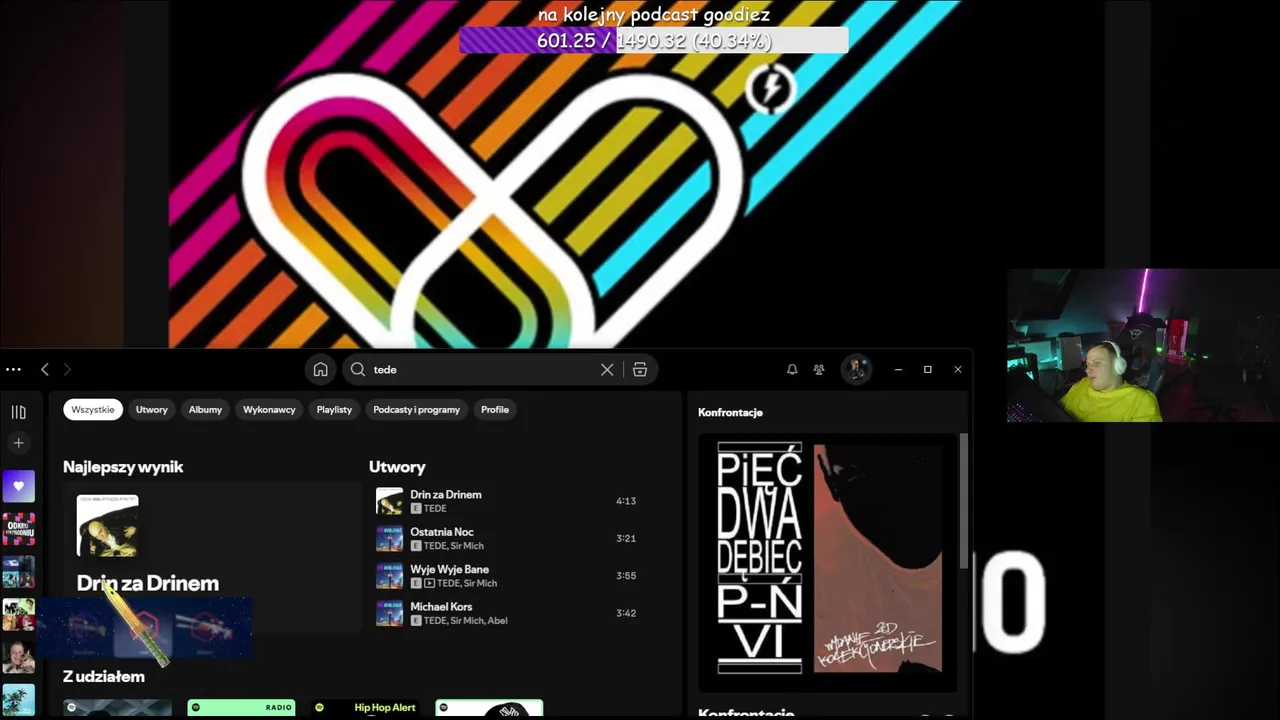Screen dimensions: 1280x720
Task: Open the Browse icon next to search
Action: pos(640,370)
